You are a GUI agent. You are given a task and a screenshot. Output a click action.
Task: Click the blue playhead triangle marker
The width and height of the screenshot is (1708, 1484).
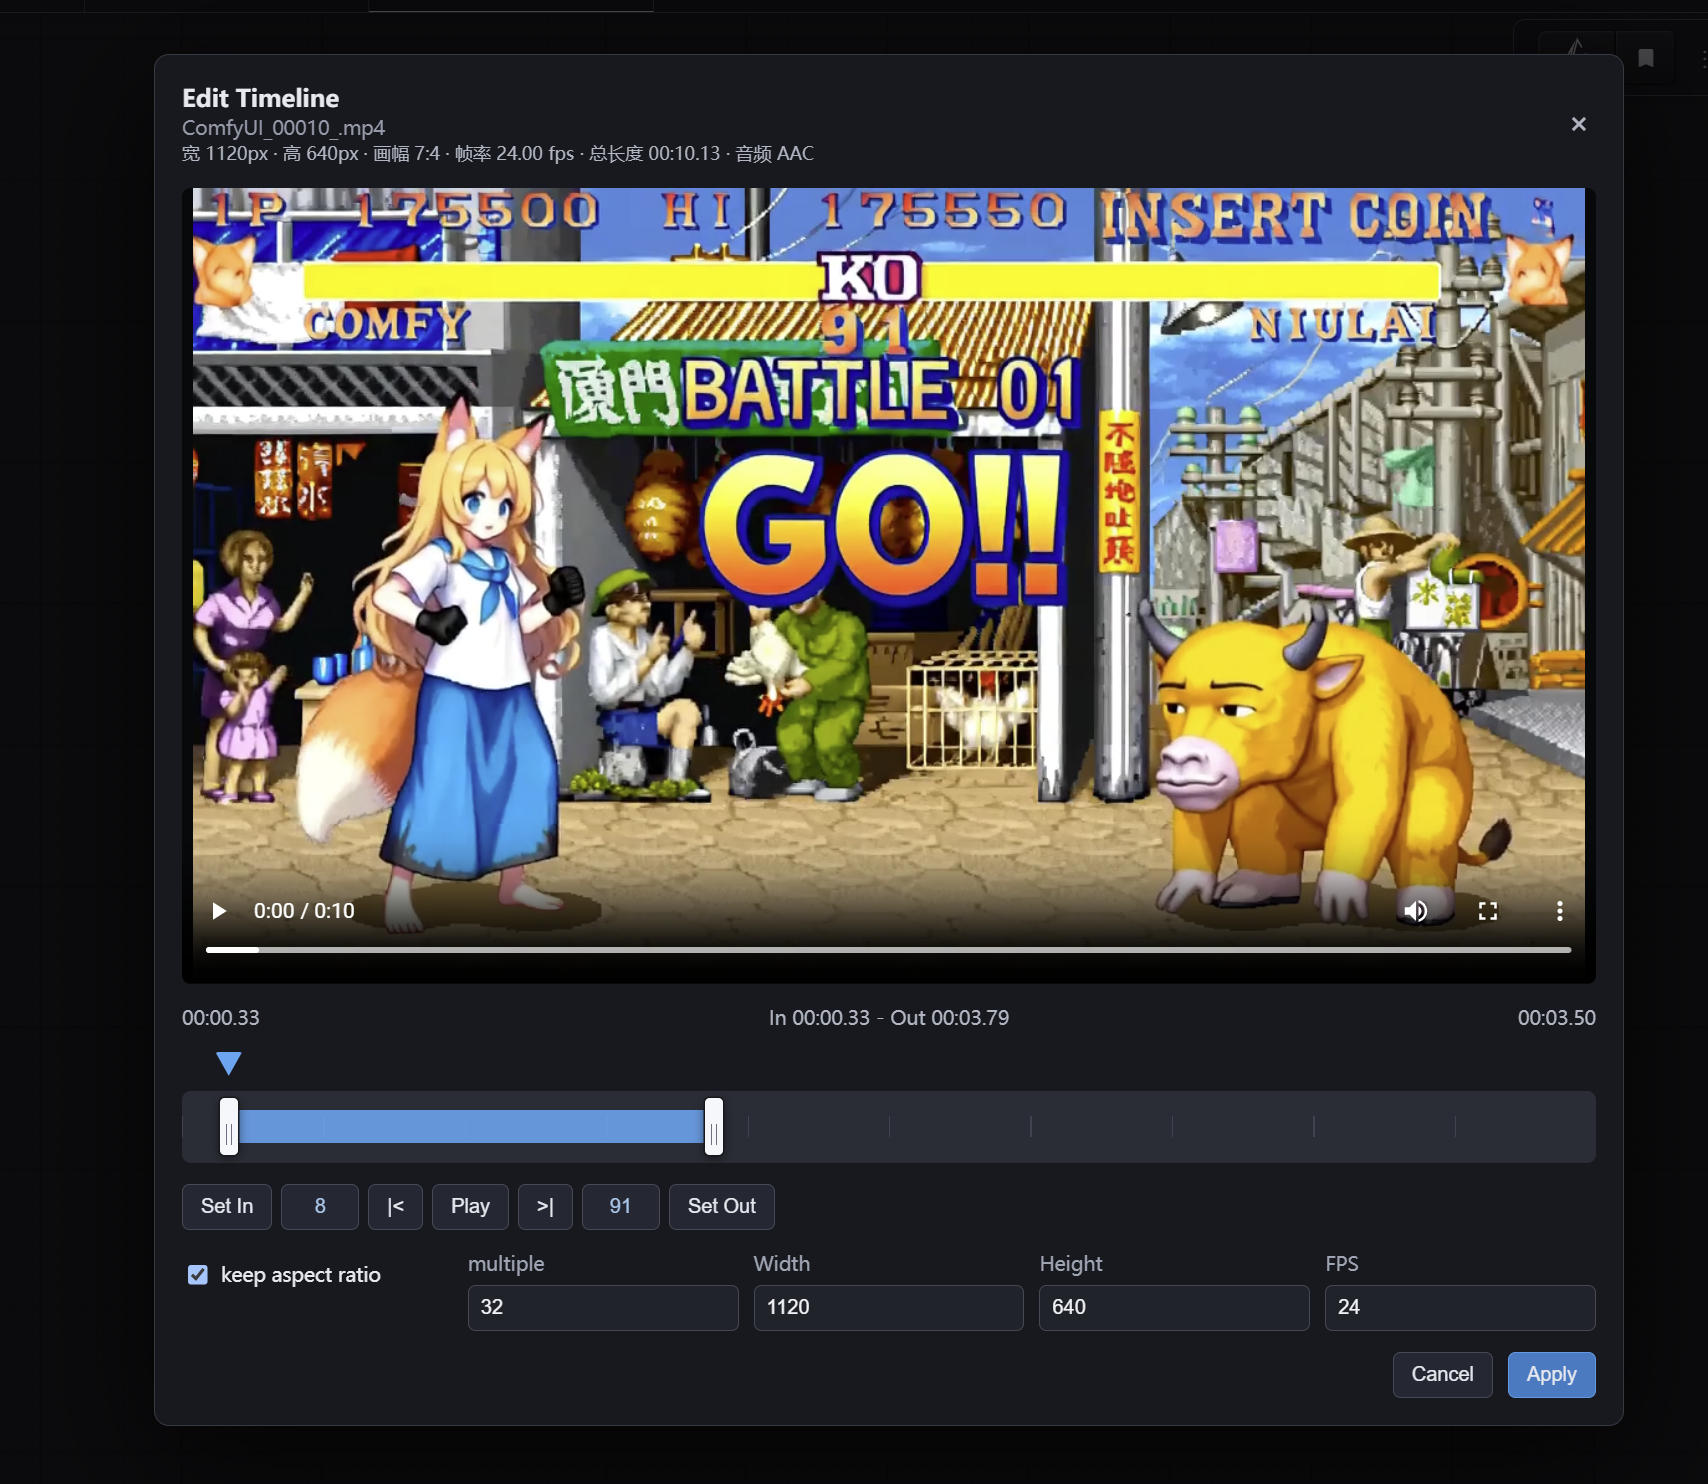229,1063
